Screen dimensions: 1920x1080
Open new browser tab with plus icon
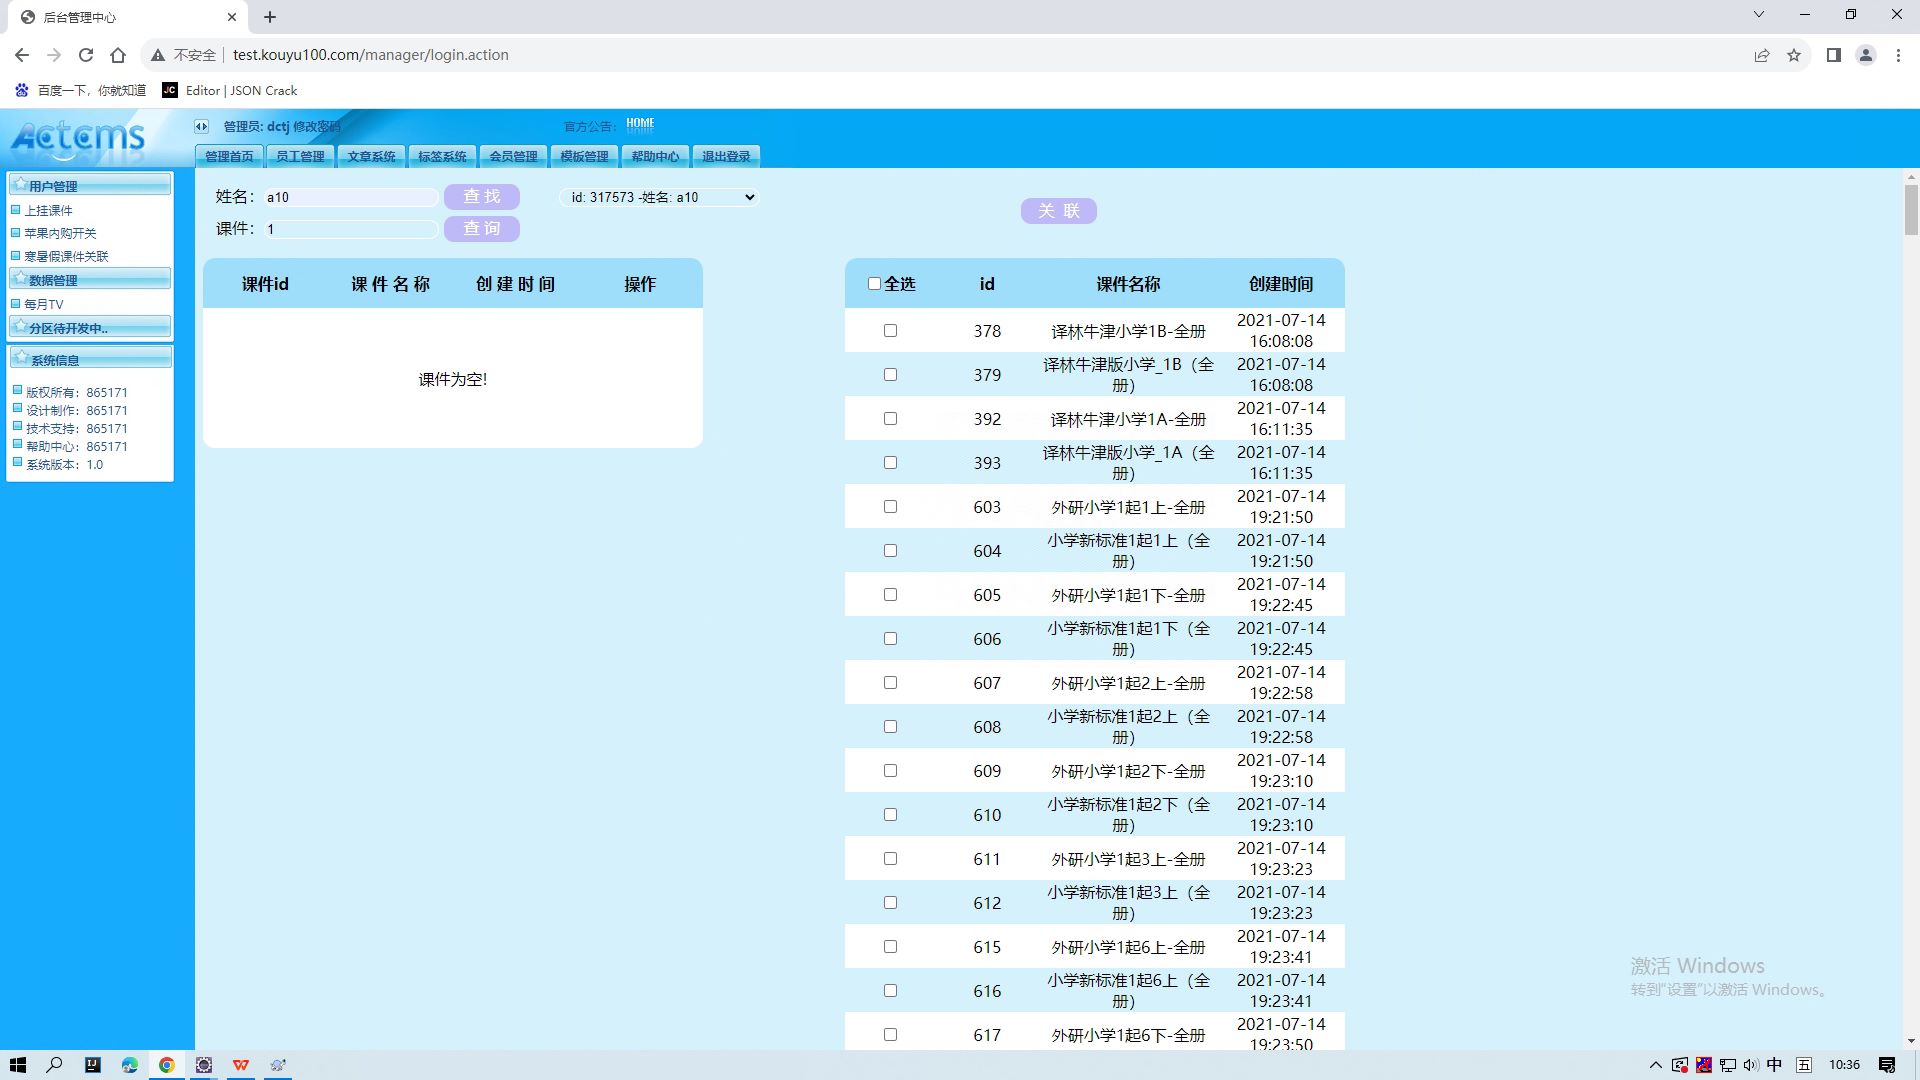point(270,17)
